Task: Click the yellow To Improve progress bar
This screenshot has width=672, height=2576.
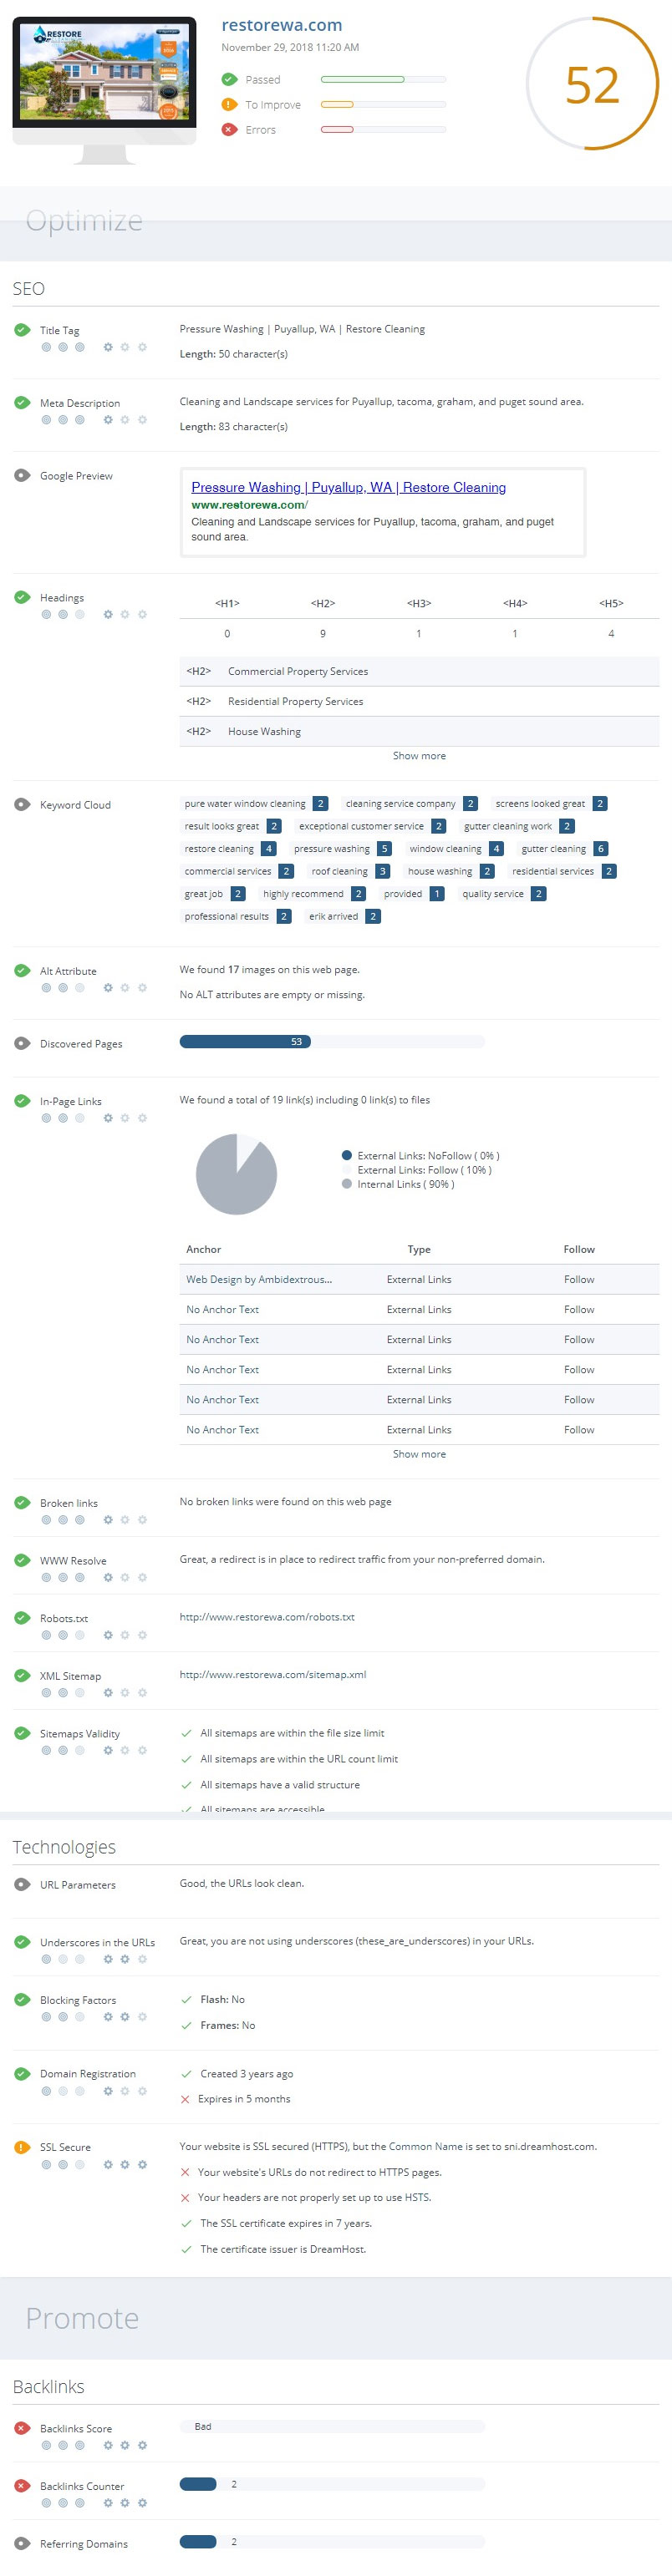Action: 383,104
